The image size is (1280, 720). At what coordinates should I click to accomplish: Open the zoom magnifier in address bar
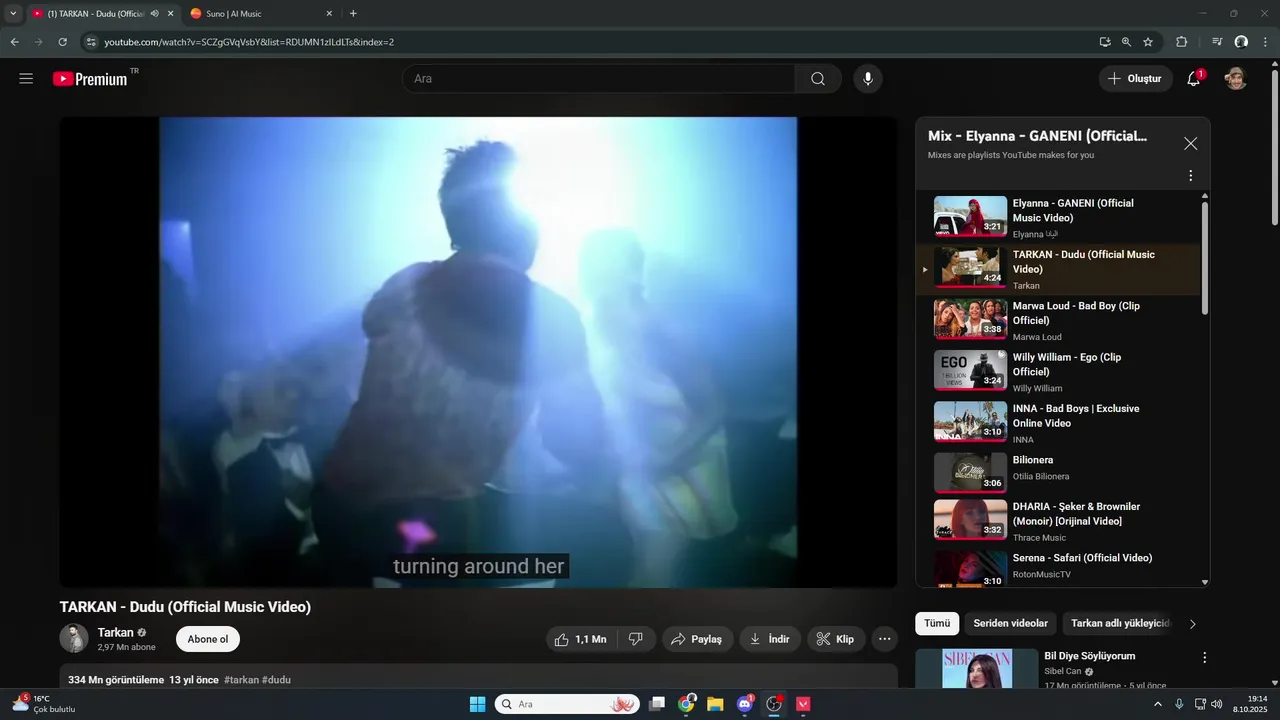pos(1126,42)
